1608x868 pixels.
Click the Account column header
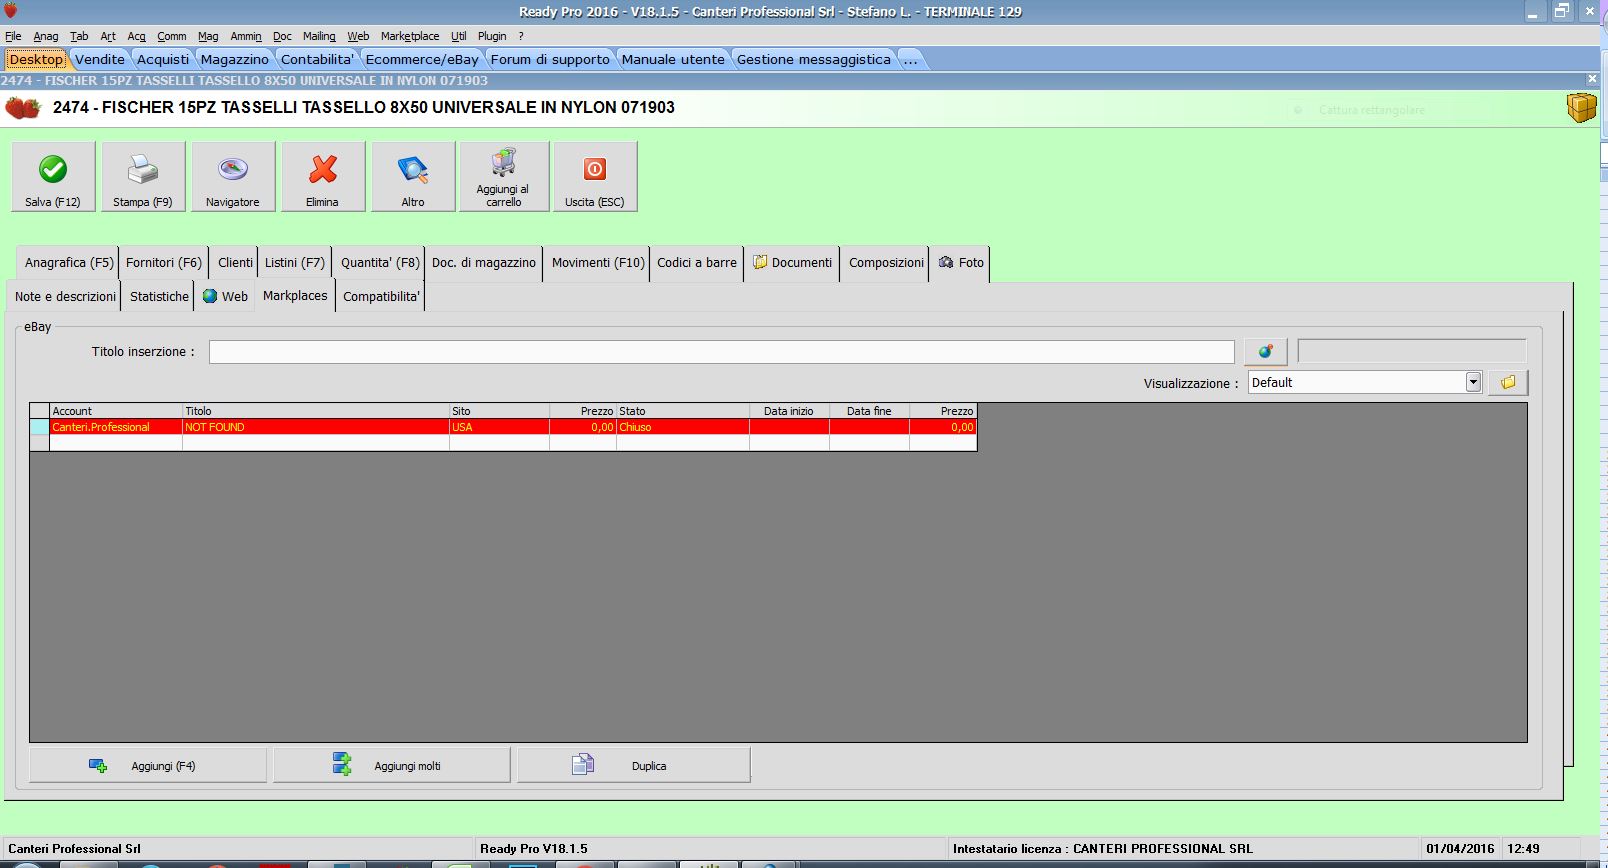(x=116, y=411)
